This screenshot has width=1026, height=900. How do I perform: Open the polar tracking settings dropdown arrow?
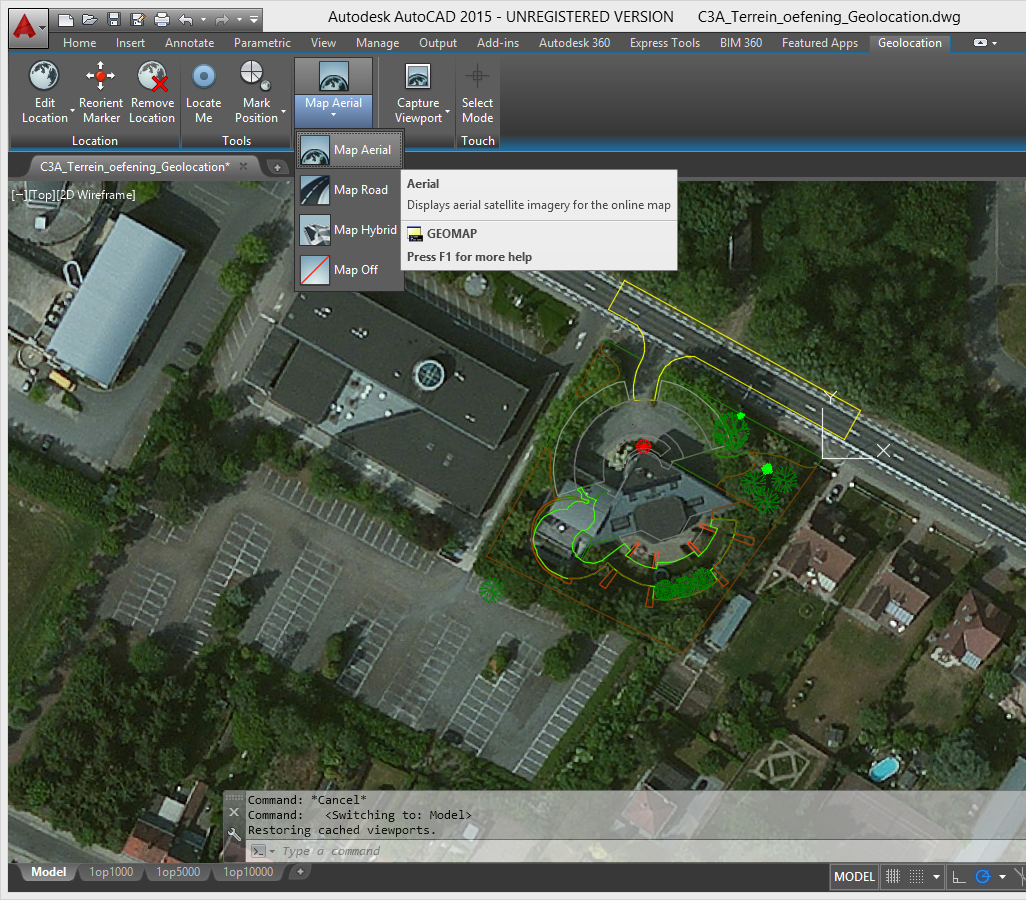point(1002,876)
